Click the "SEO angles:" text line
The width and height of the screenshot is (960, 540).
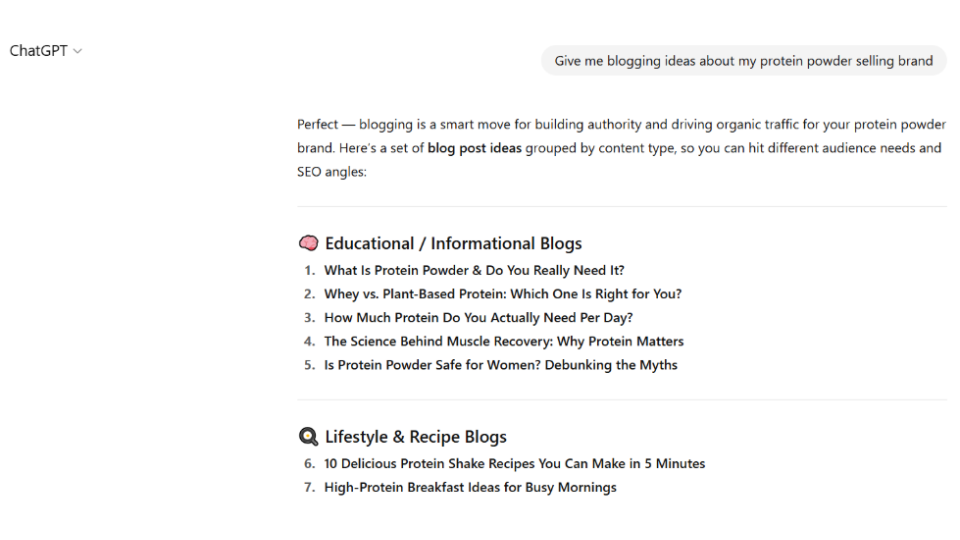(x=332, y=172)
